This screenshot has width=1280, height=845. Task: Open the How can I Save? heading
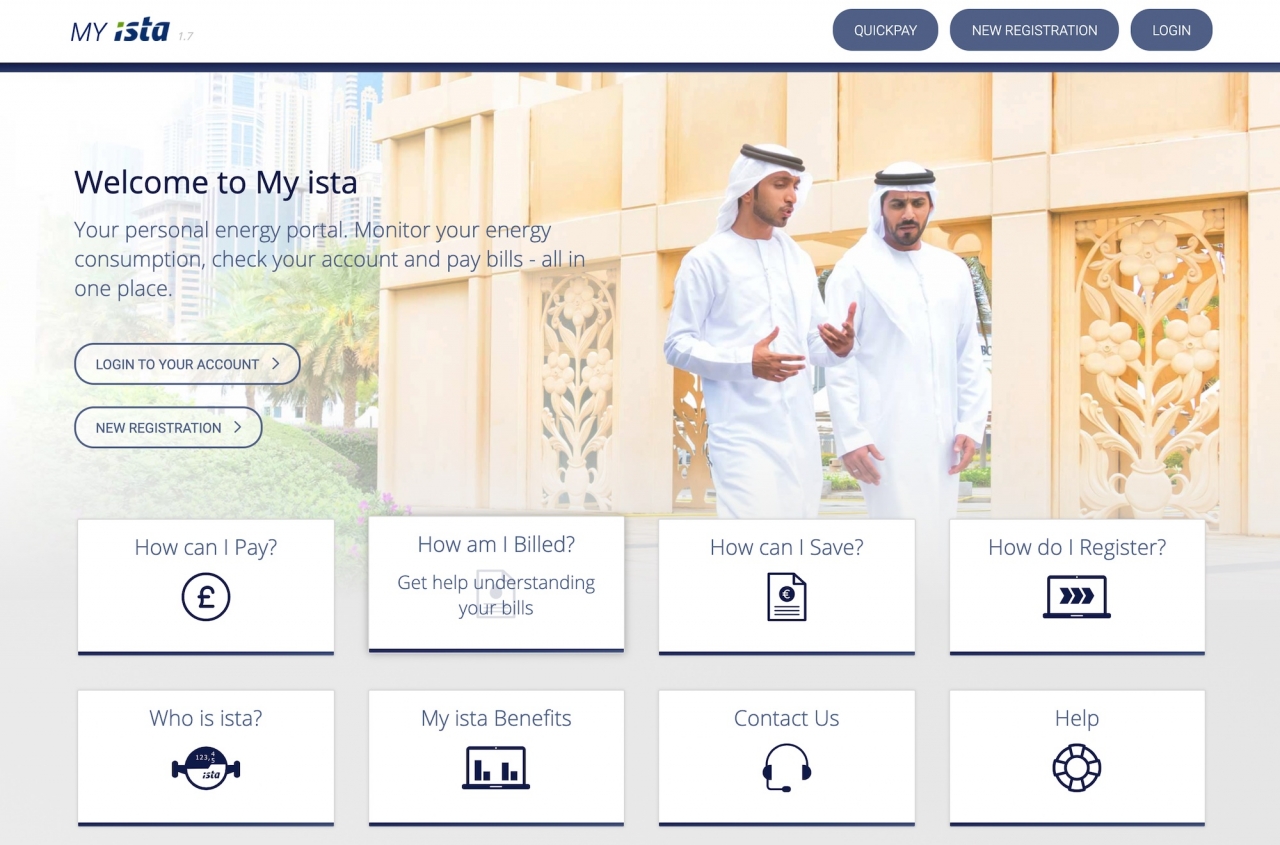point(787,547)
